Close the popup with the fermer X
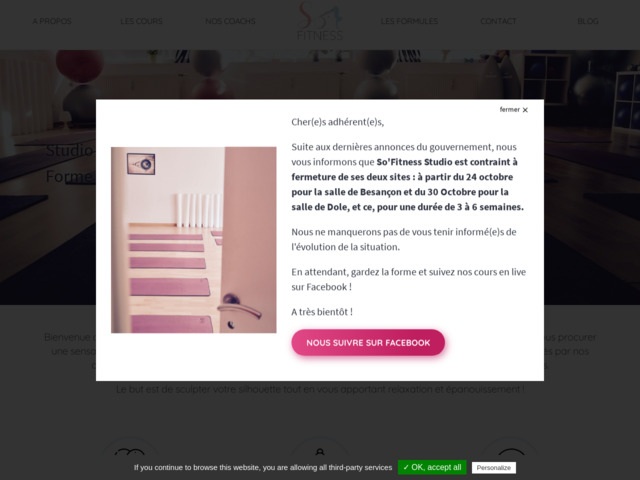This screenshot has width=640, height=480. point(525,110)
